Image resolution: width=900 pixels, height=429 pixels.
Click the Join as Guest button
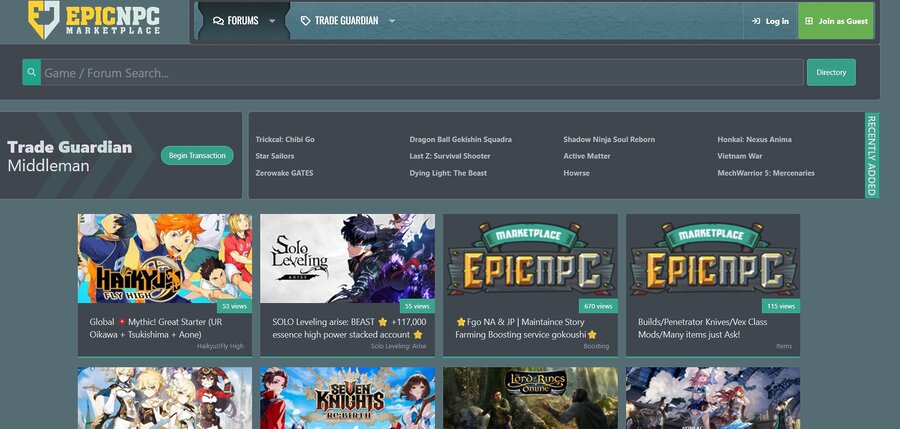836,21
